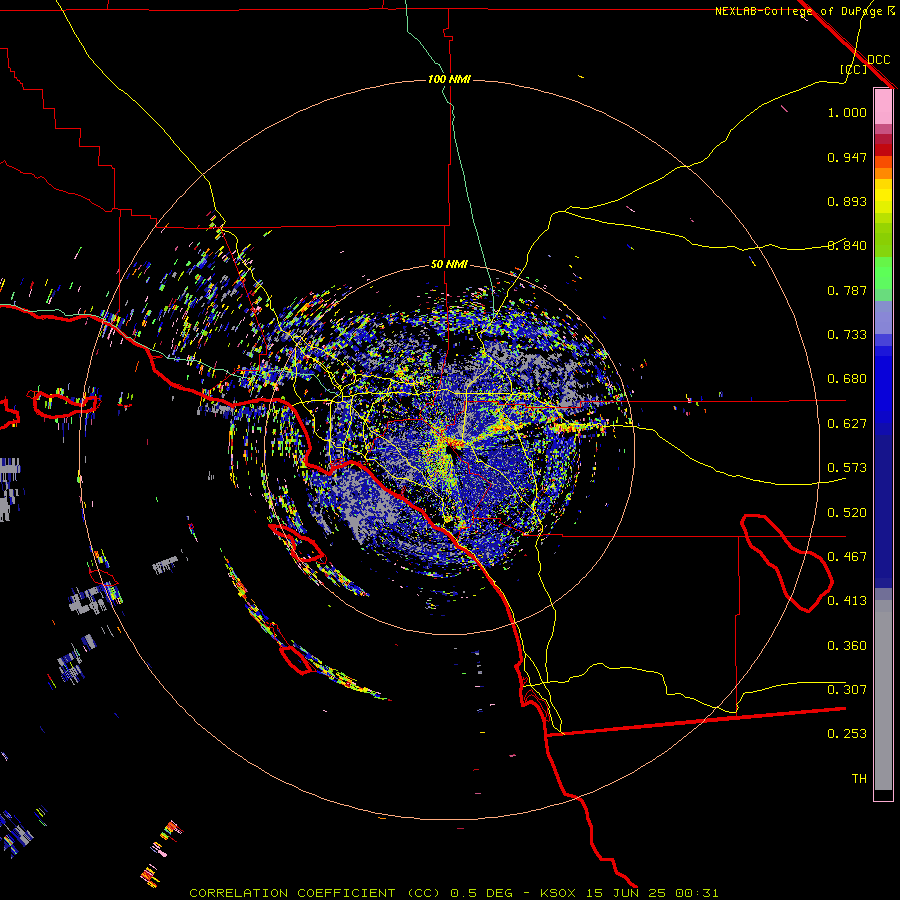Click the pink swatch atop the color bar
The width and height of the screenshot is (900, 900).
click(883, 107)
